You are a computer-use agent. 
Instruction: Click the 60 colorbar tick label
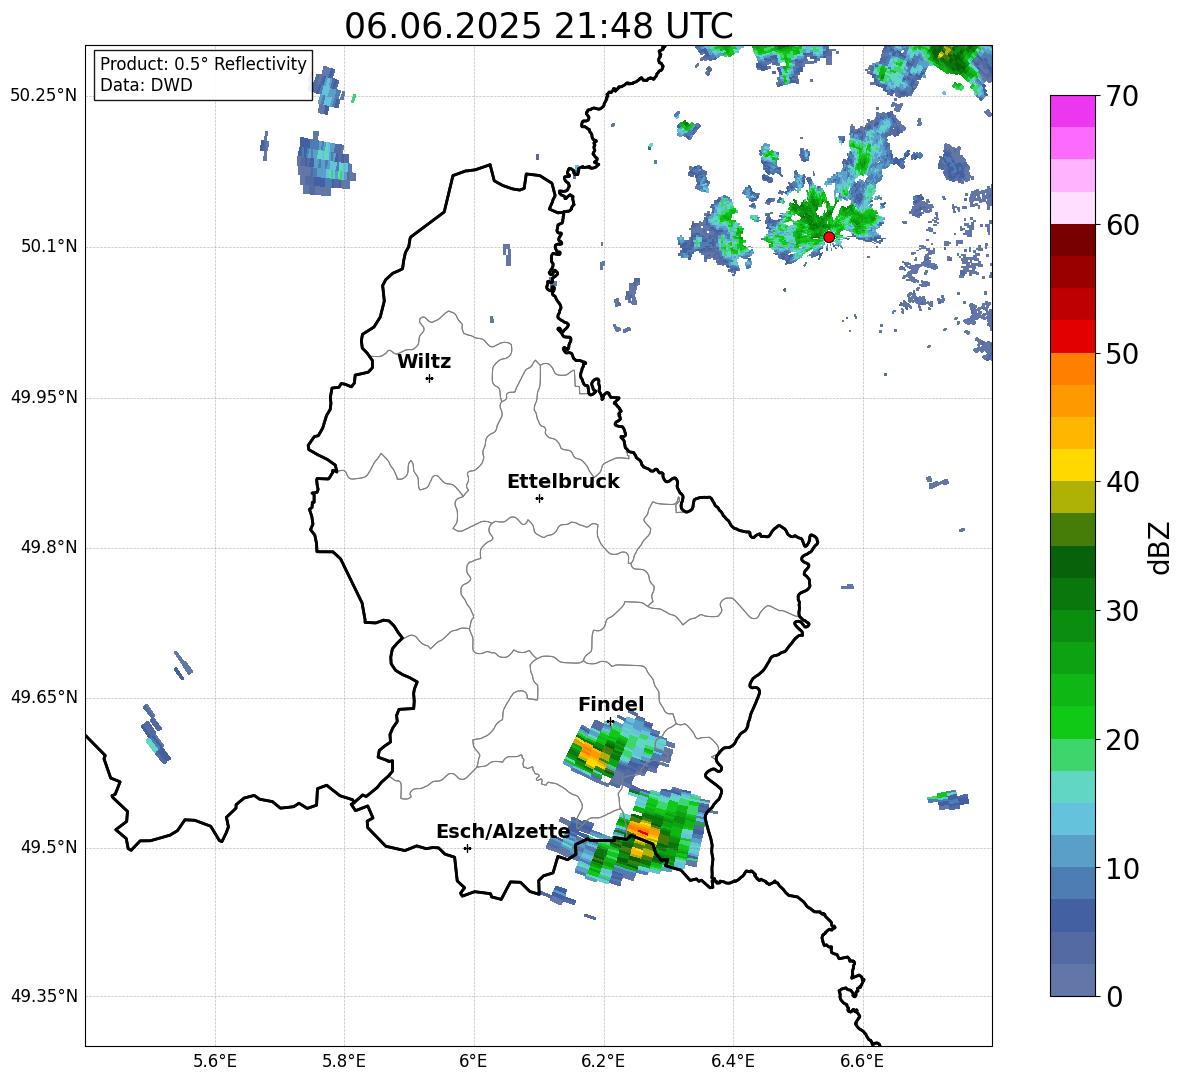[1121, 225]
